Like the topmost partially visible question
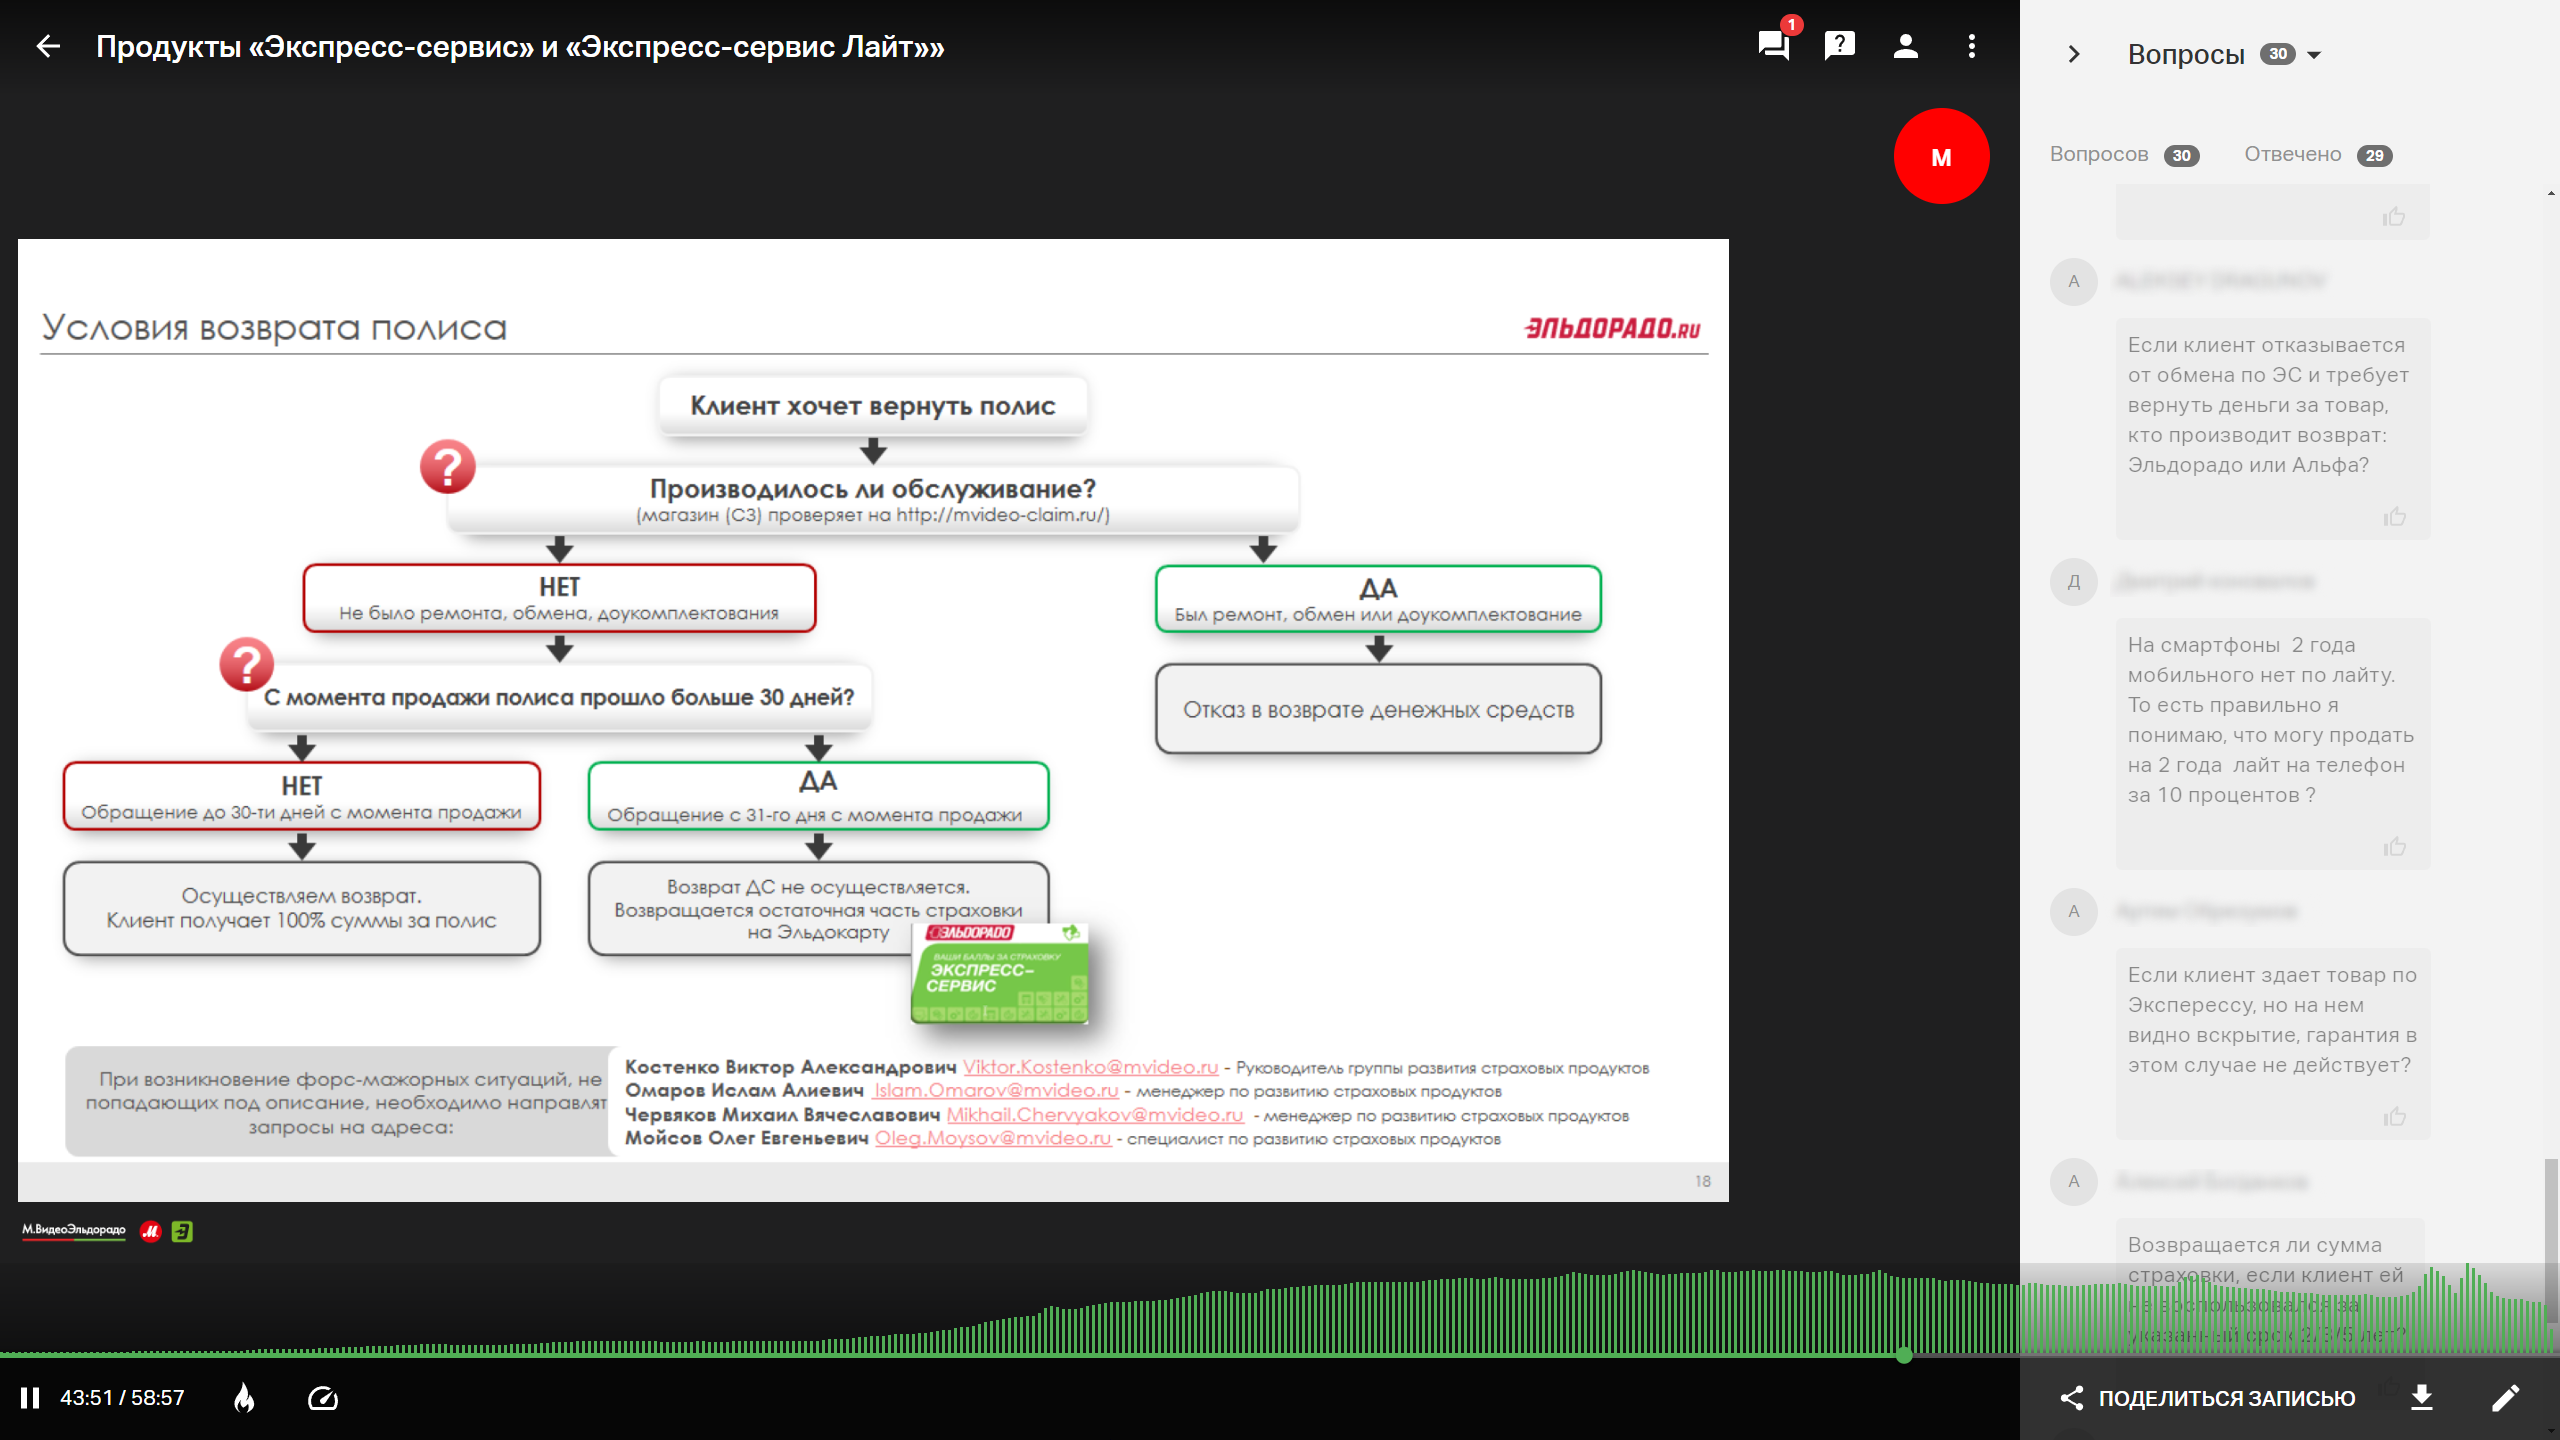 coord(2394,216)
